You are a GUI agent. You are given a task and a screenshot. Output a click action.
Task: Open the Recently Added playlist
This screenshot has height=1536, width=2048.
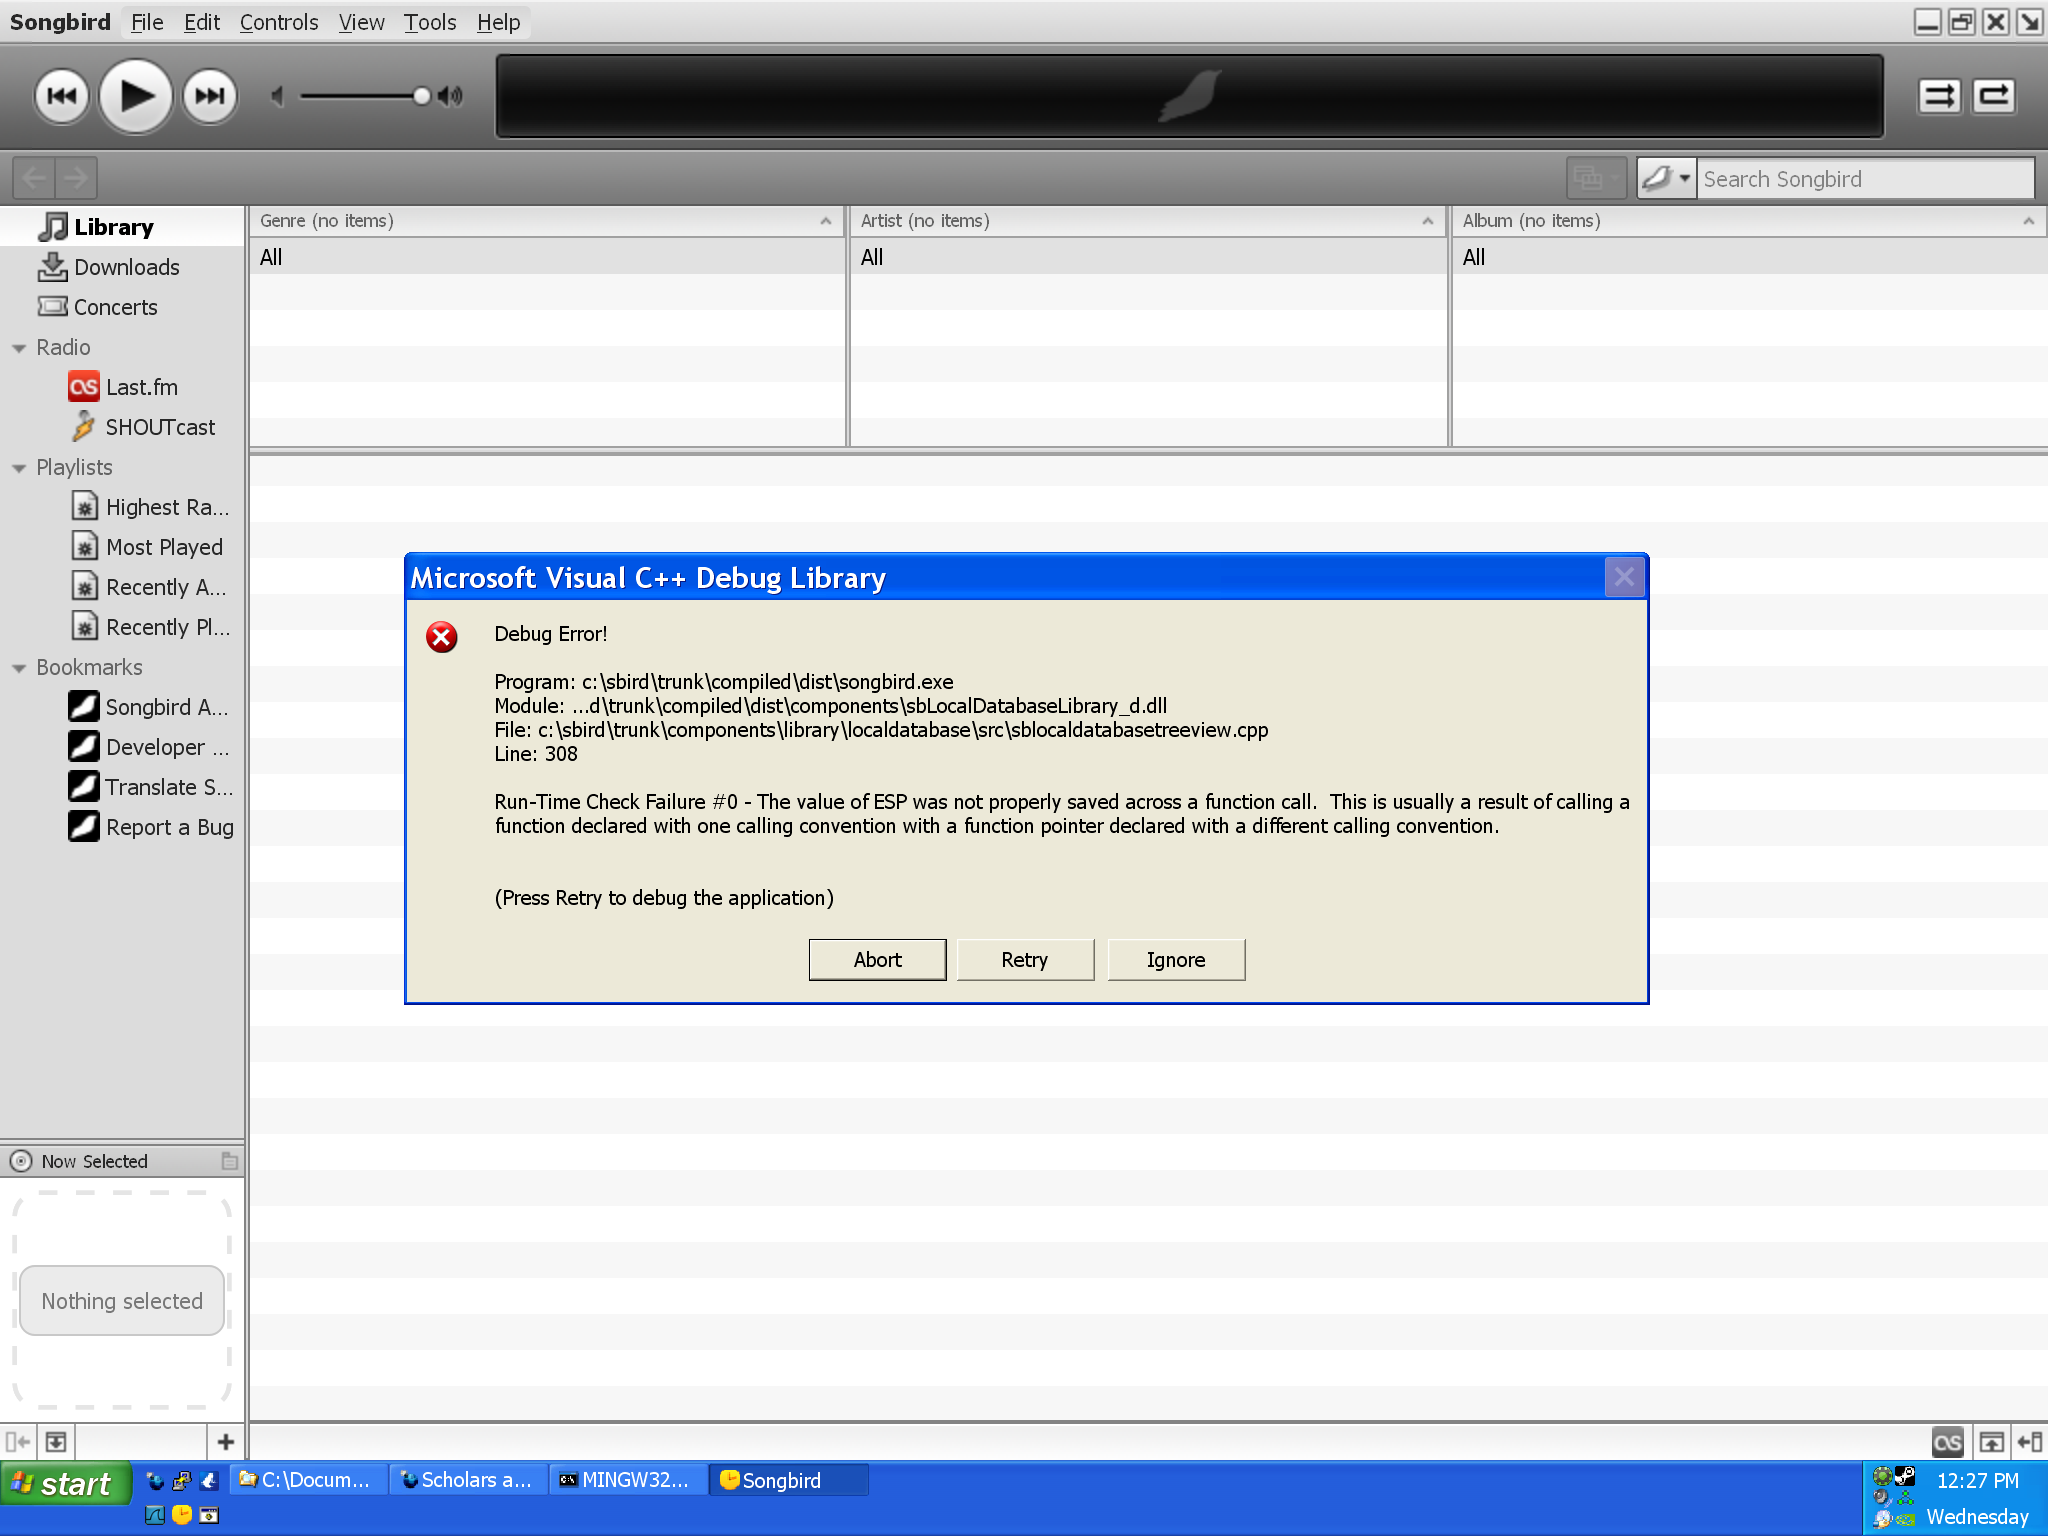click(x=122, y=587)
